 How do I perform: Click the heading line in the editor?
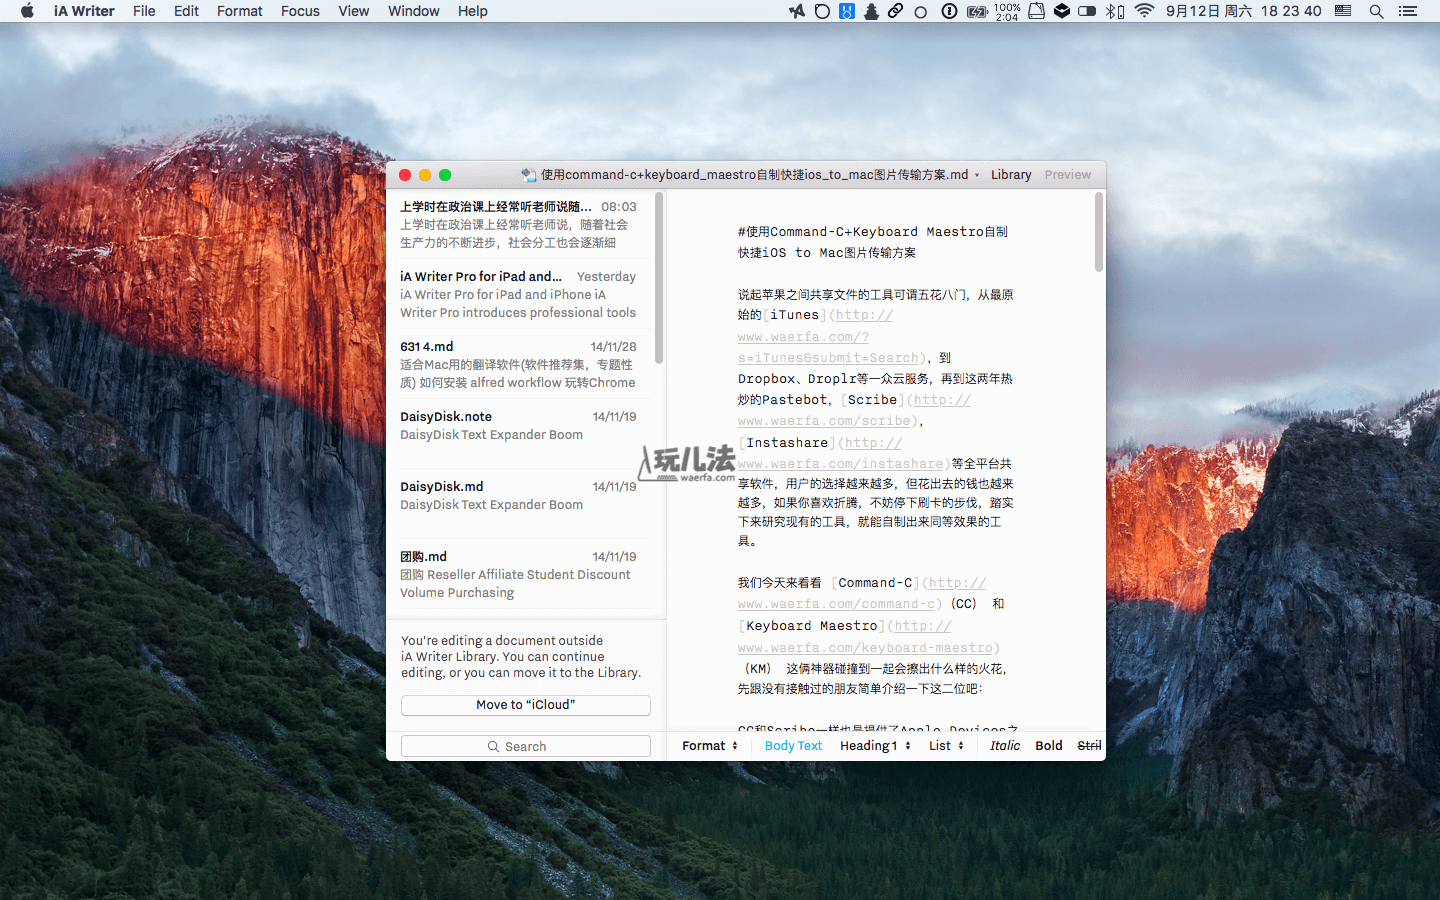pyautogui.click(x=873, y=242)
